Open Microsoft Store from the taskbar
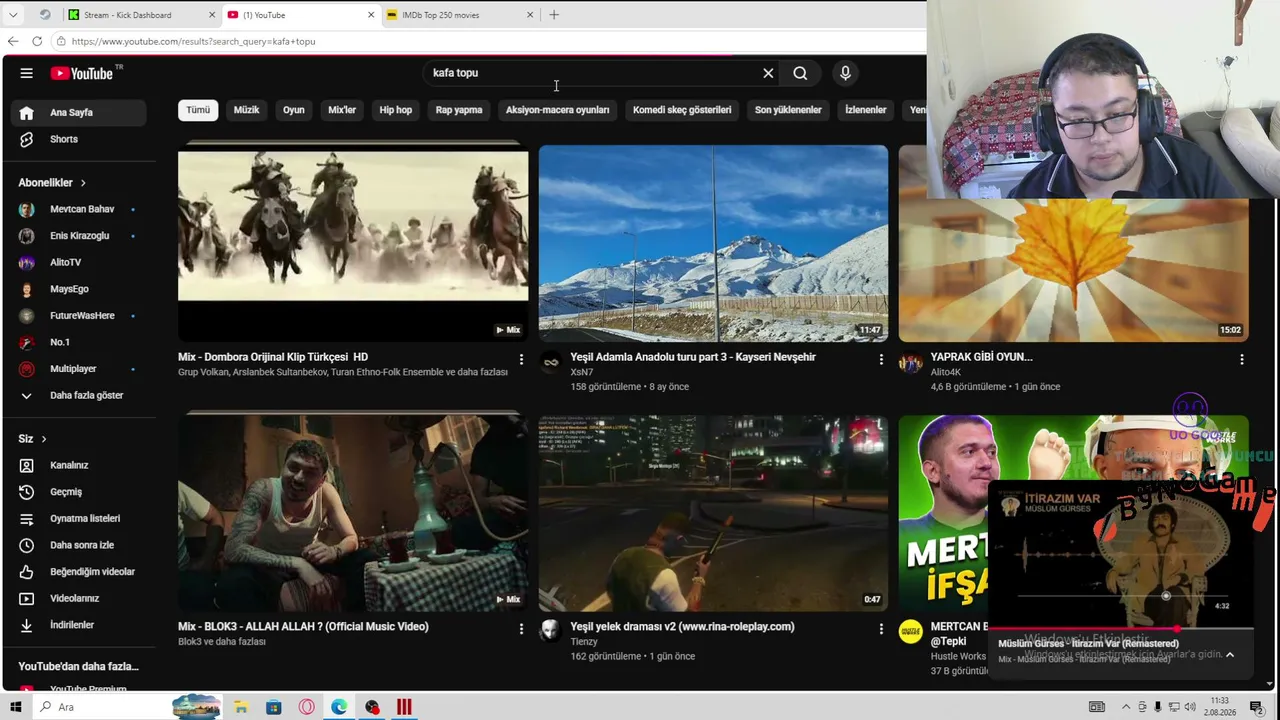The height and width of the screenshot is (720, 1280). (x=274, y=707)
